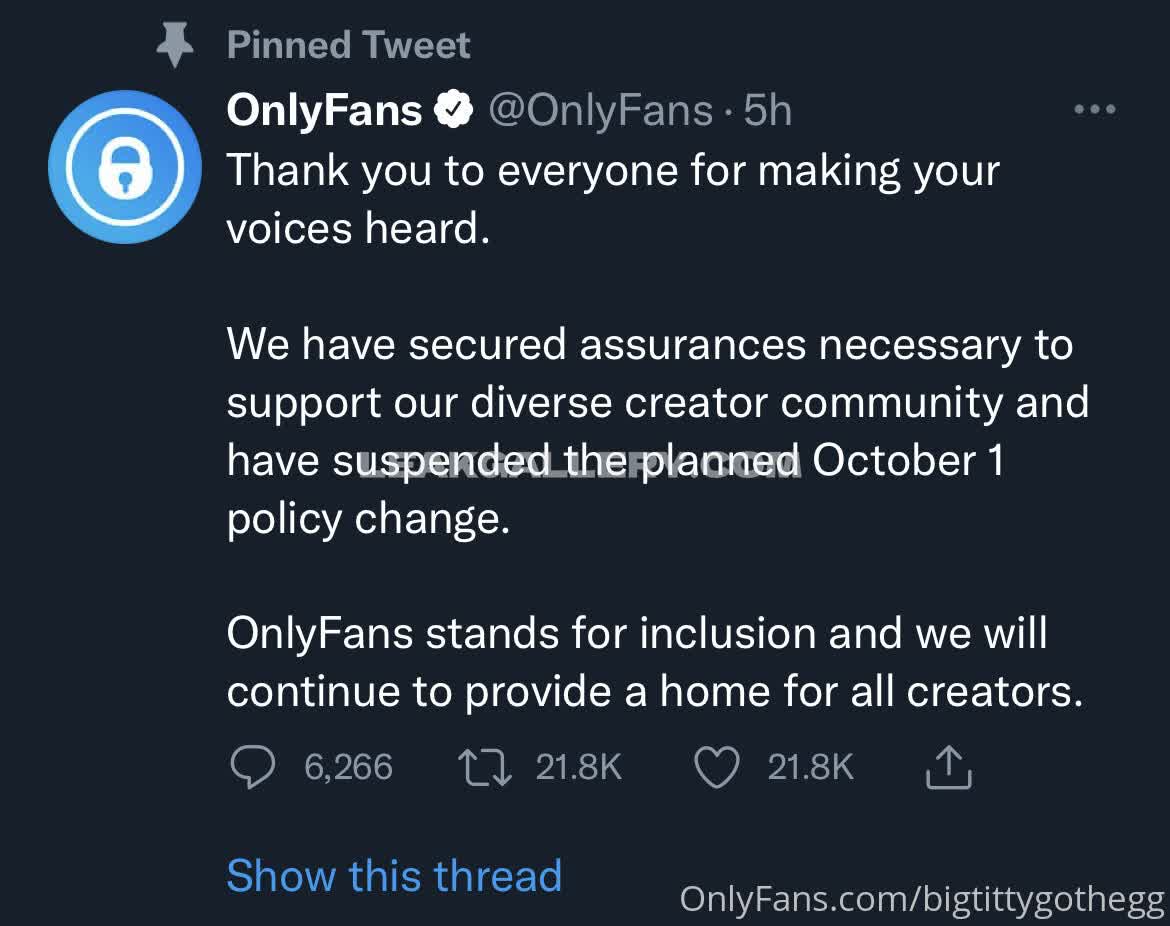
Task: Click the "We have secured assurances" paragraph
Action: pos(656,431)
